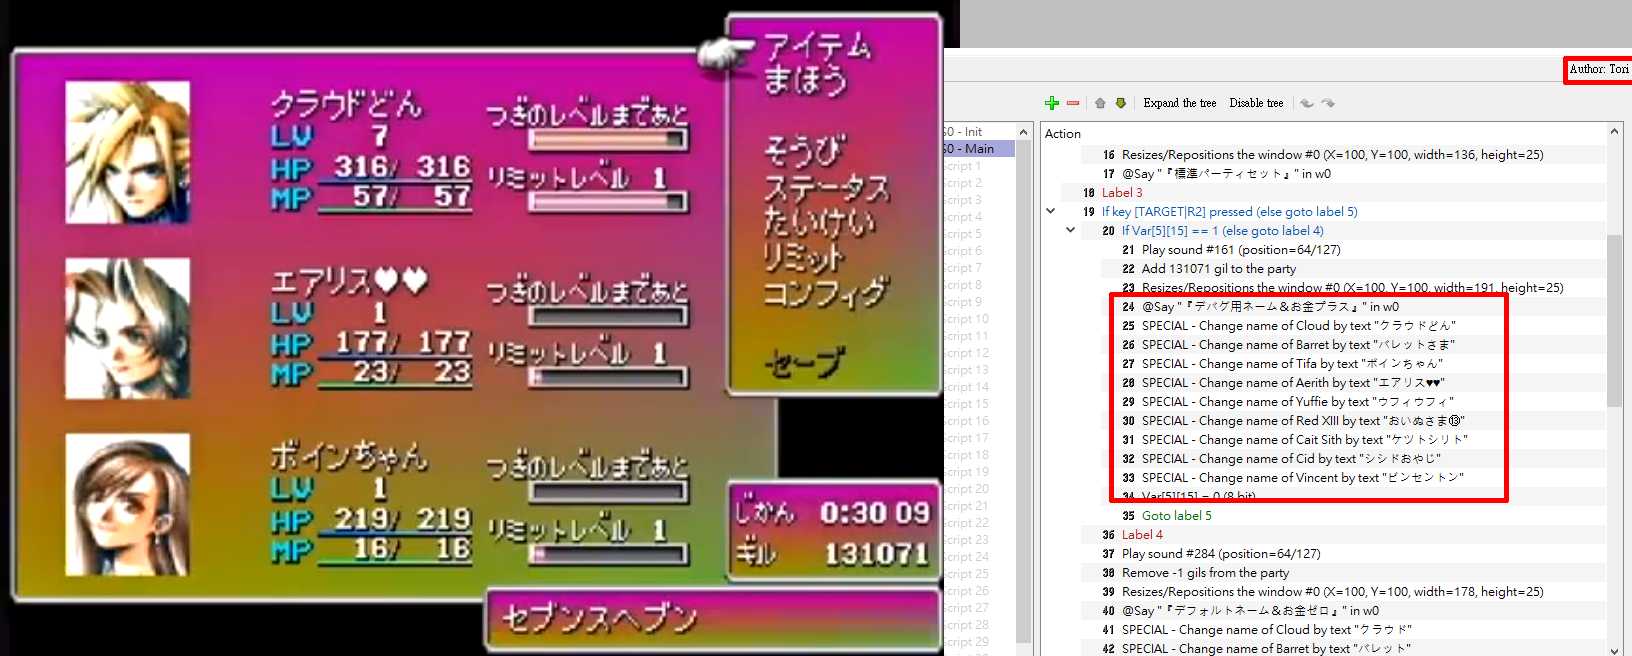Click the 'Action' column header
This screenshot has height=656, width=1632.
1062,134
